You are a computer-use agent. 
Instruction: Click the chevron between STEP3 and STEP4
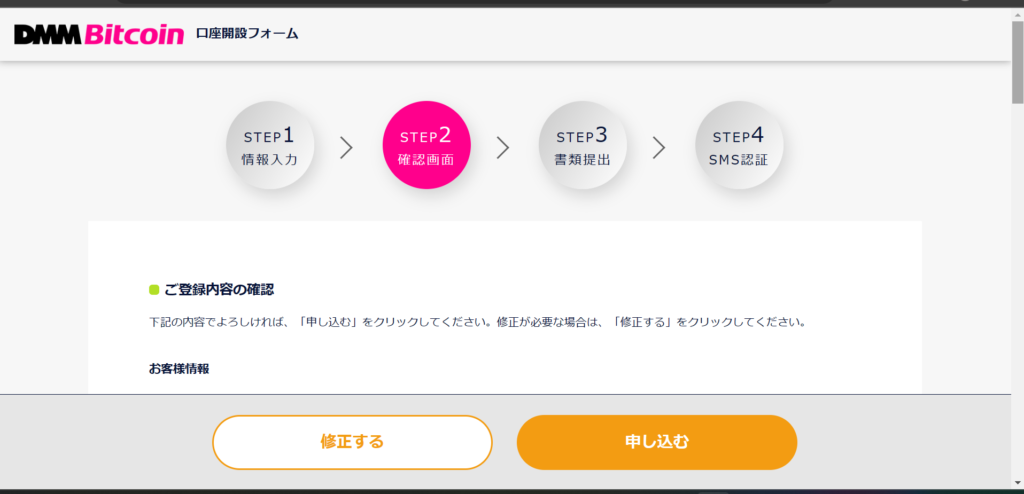(659, 148)
